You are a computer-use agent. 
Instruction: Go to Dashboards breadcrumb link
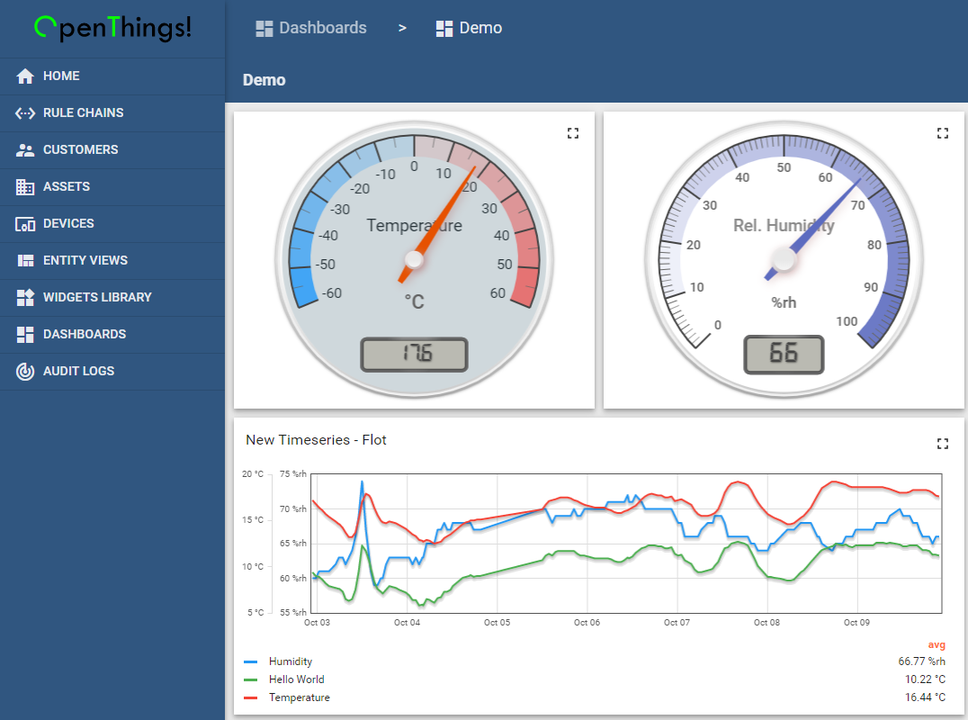(322, 28)
